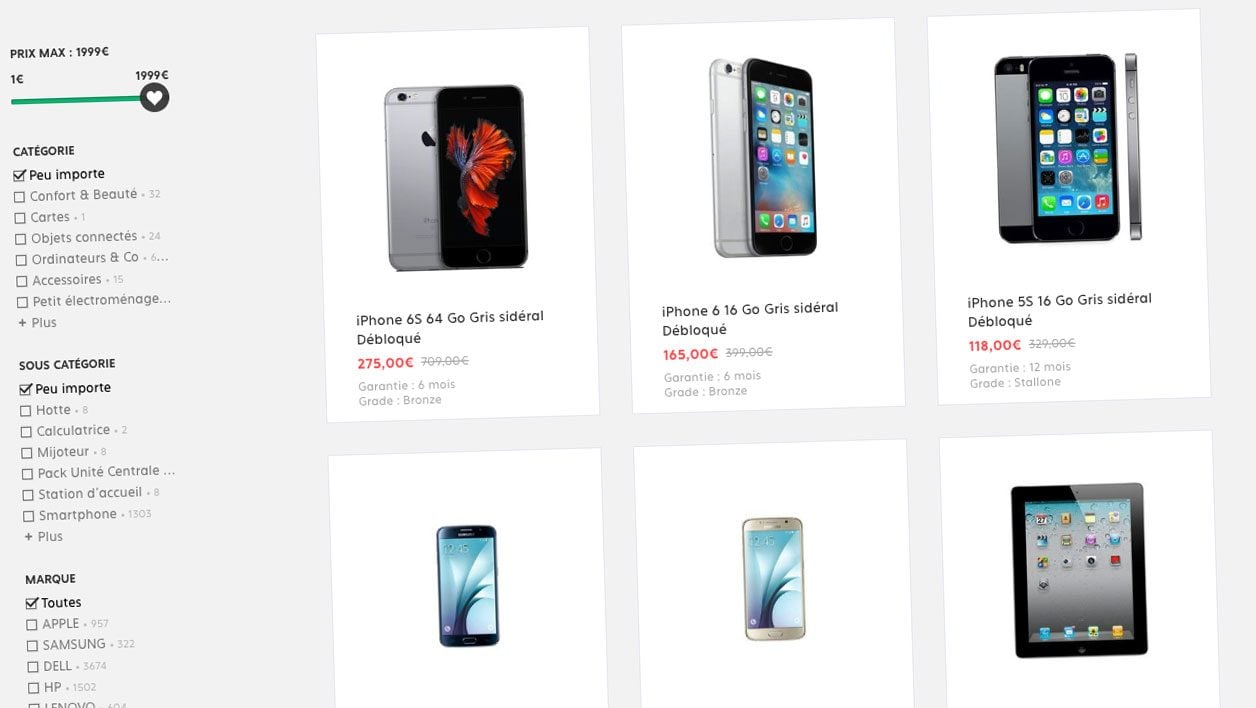Uncheck Peu importe under Catégorie

coord(19,175)
